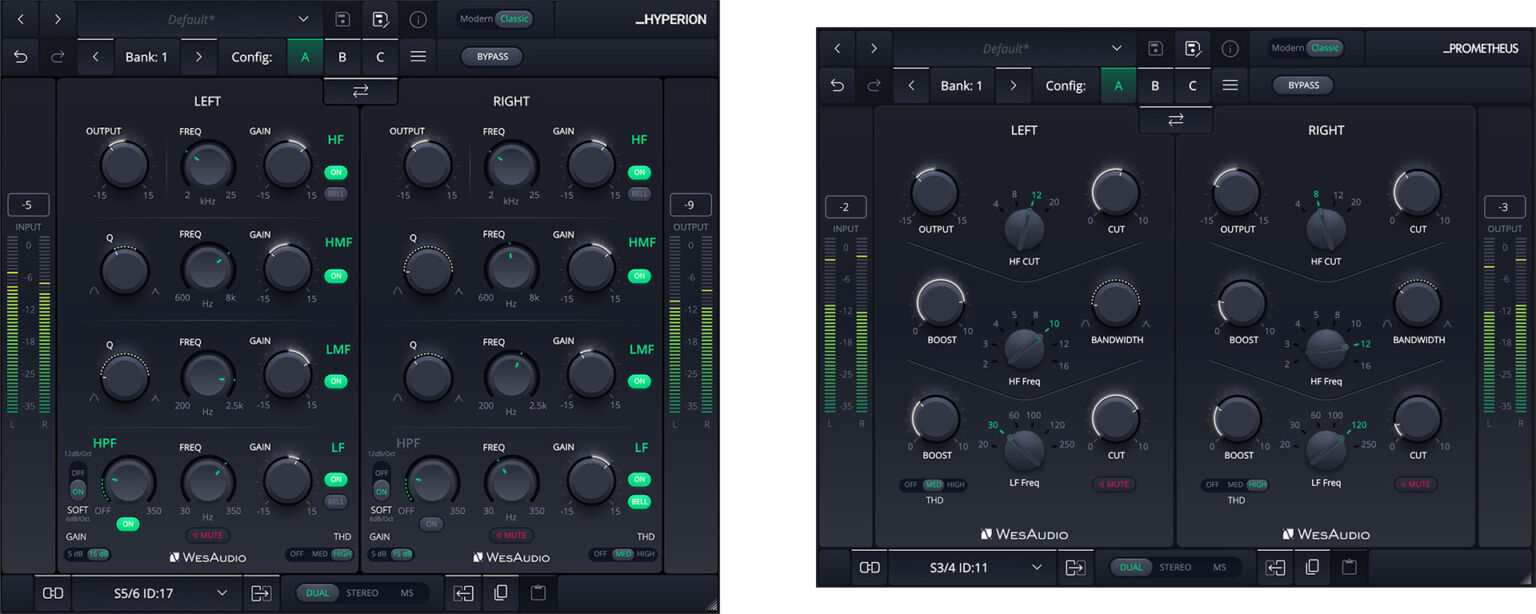Select next bank in Prometheus
This screenshot has width=1536, height=614.
click(x=1013, y=86)
